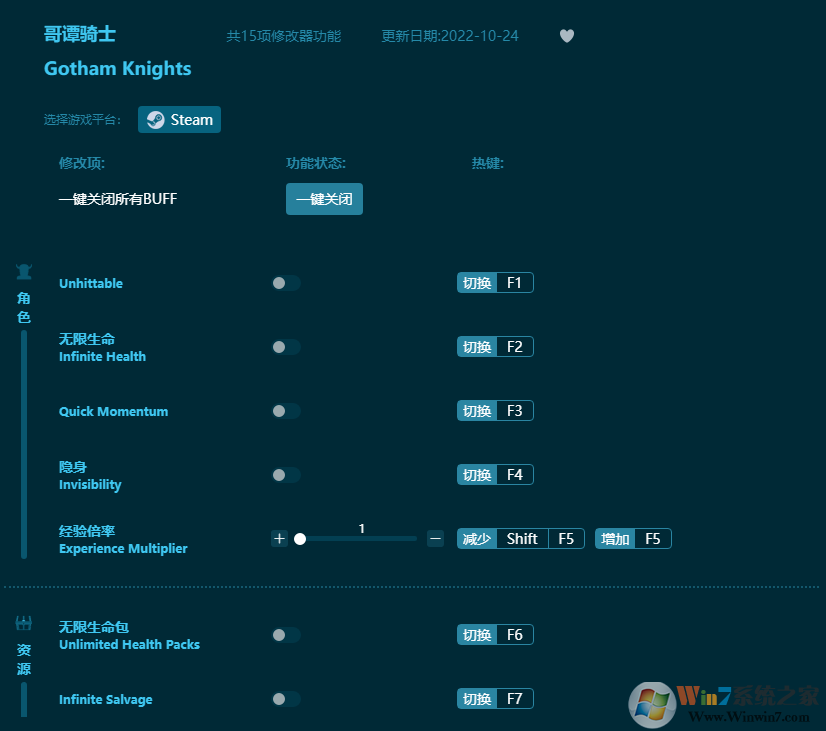Click the minus icon beside Experience Multiplier
The image size is (826, 731).
(x=435, y=538)
